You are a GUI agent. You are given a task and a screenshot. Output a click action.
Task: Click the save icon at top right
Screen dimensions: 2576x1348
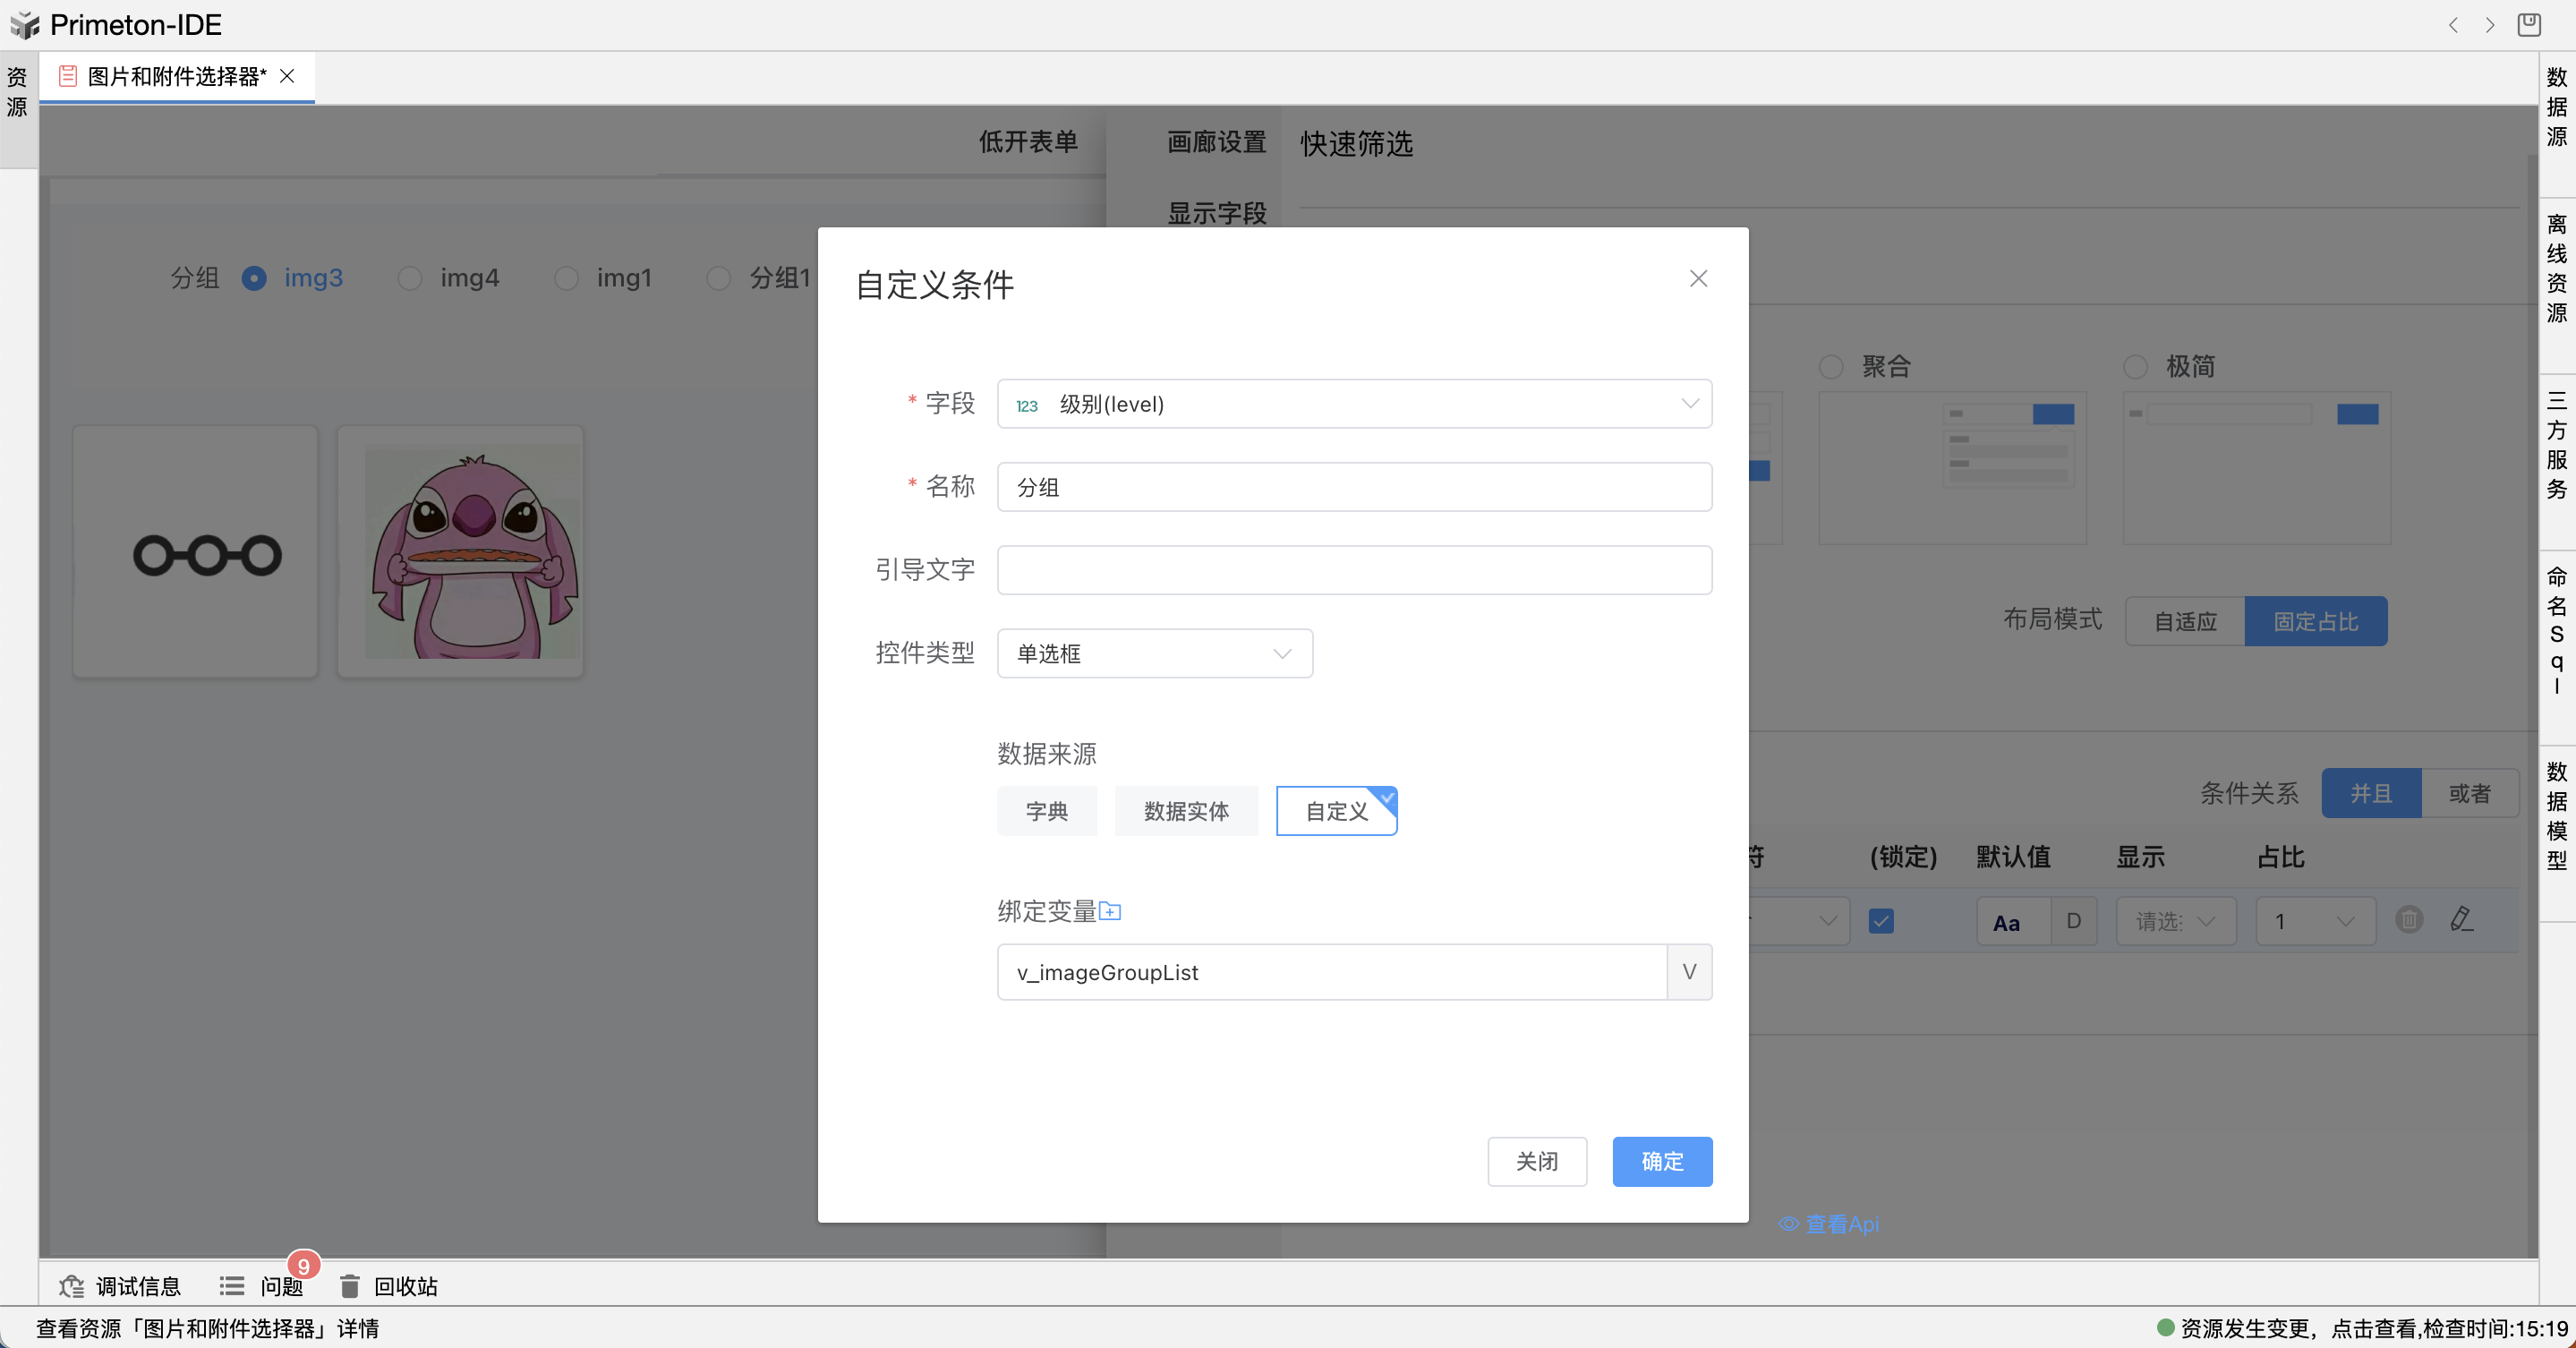point(2529,25)
